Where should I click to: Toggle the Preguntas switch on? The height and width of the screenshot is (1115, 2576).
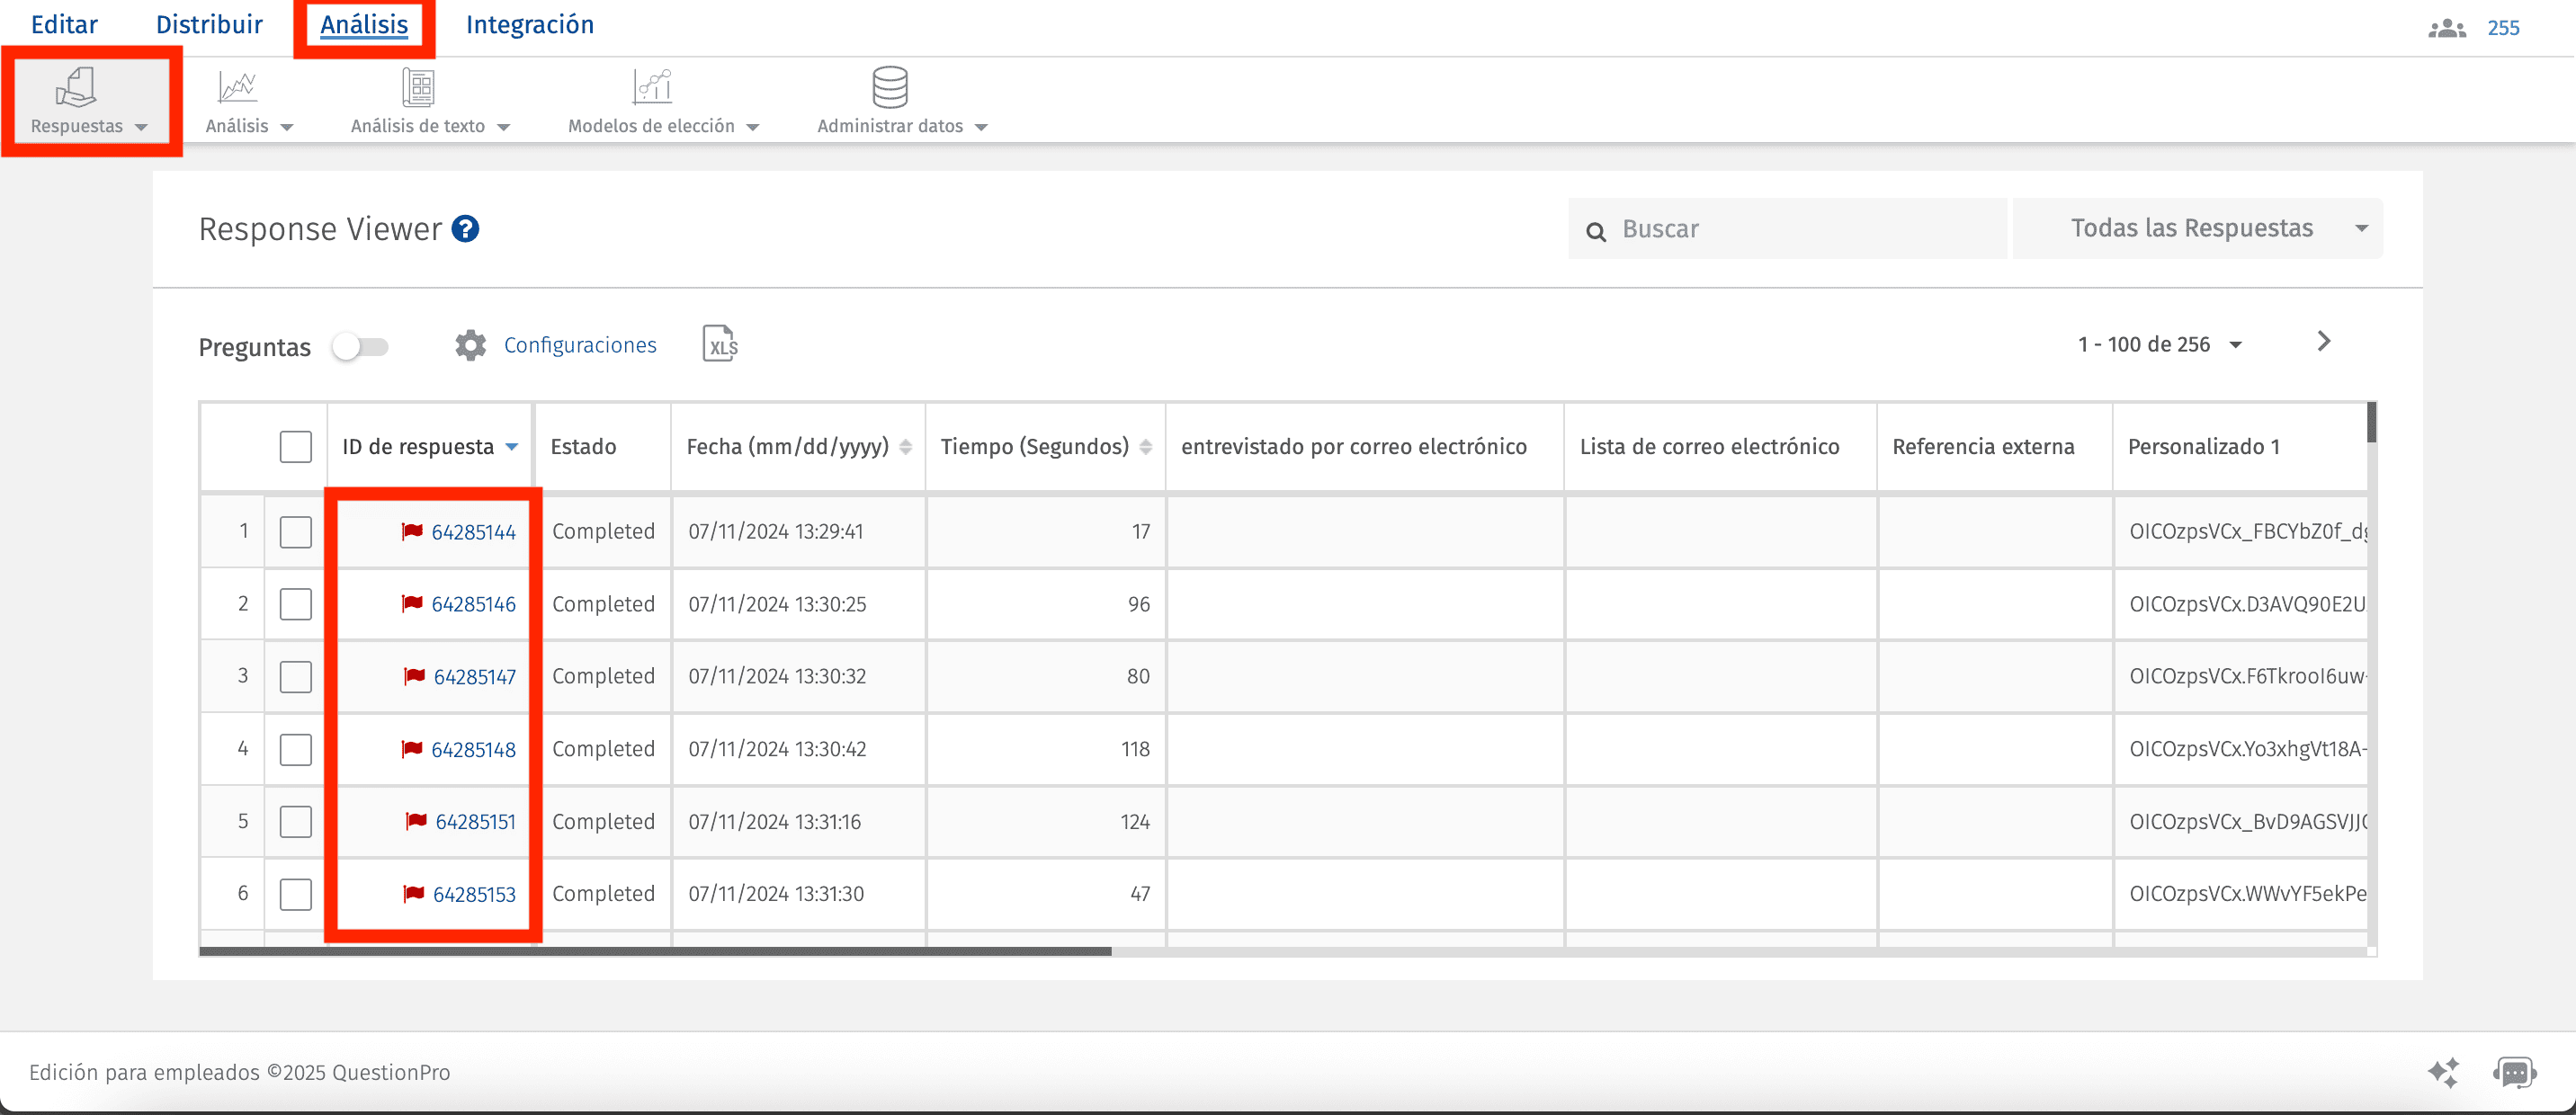pyautogui.click(x=361, y=346)
